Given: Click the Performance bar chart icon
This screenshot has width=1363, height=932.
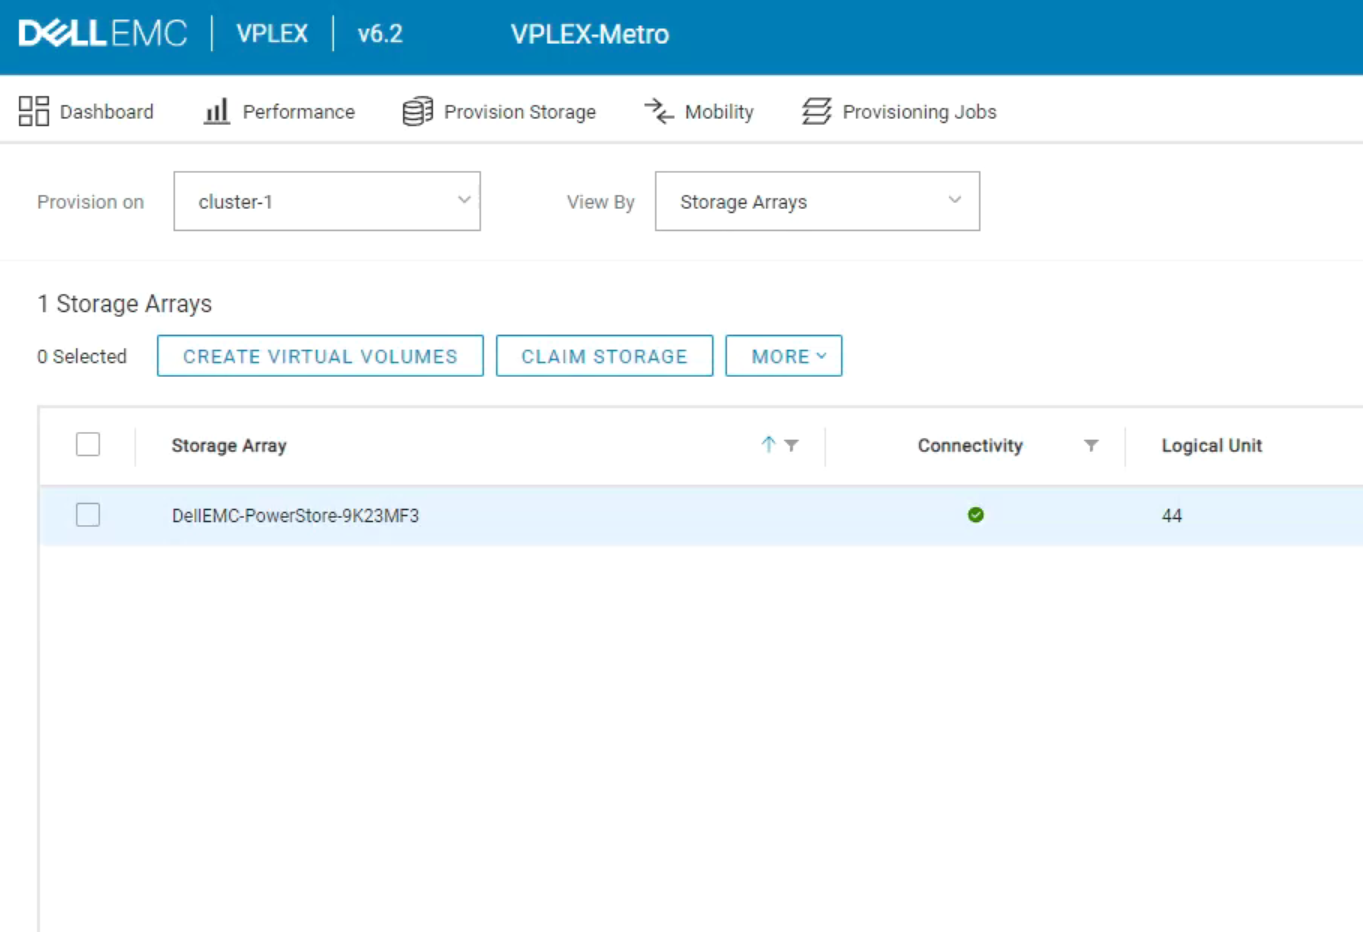Looking at the screenshot, I should coord(216,111).
